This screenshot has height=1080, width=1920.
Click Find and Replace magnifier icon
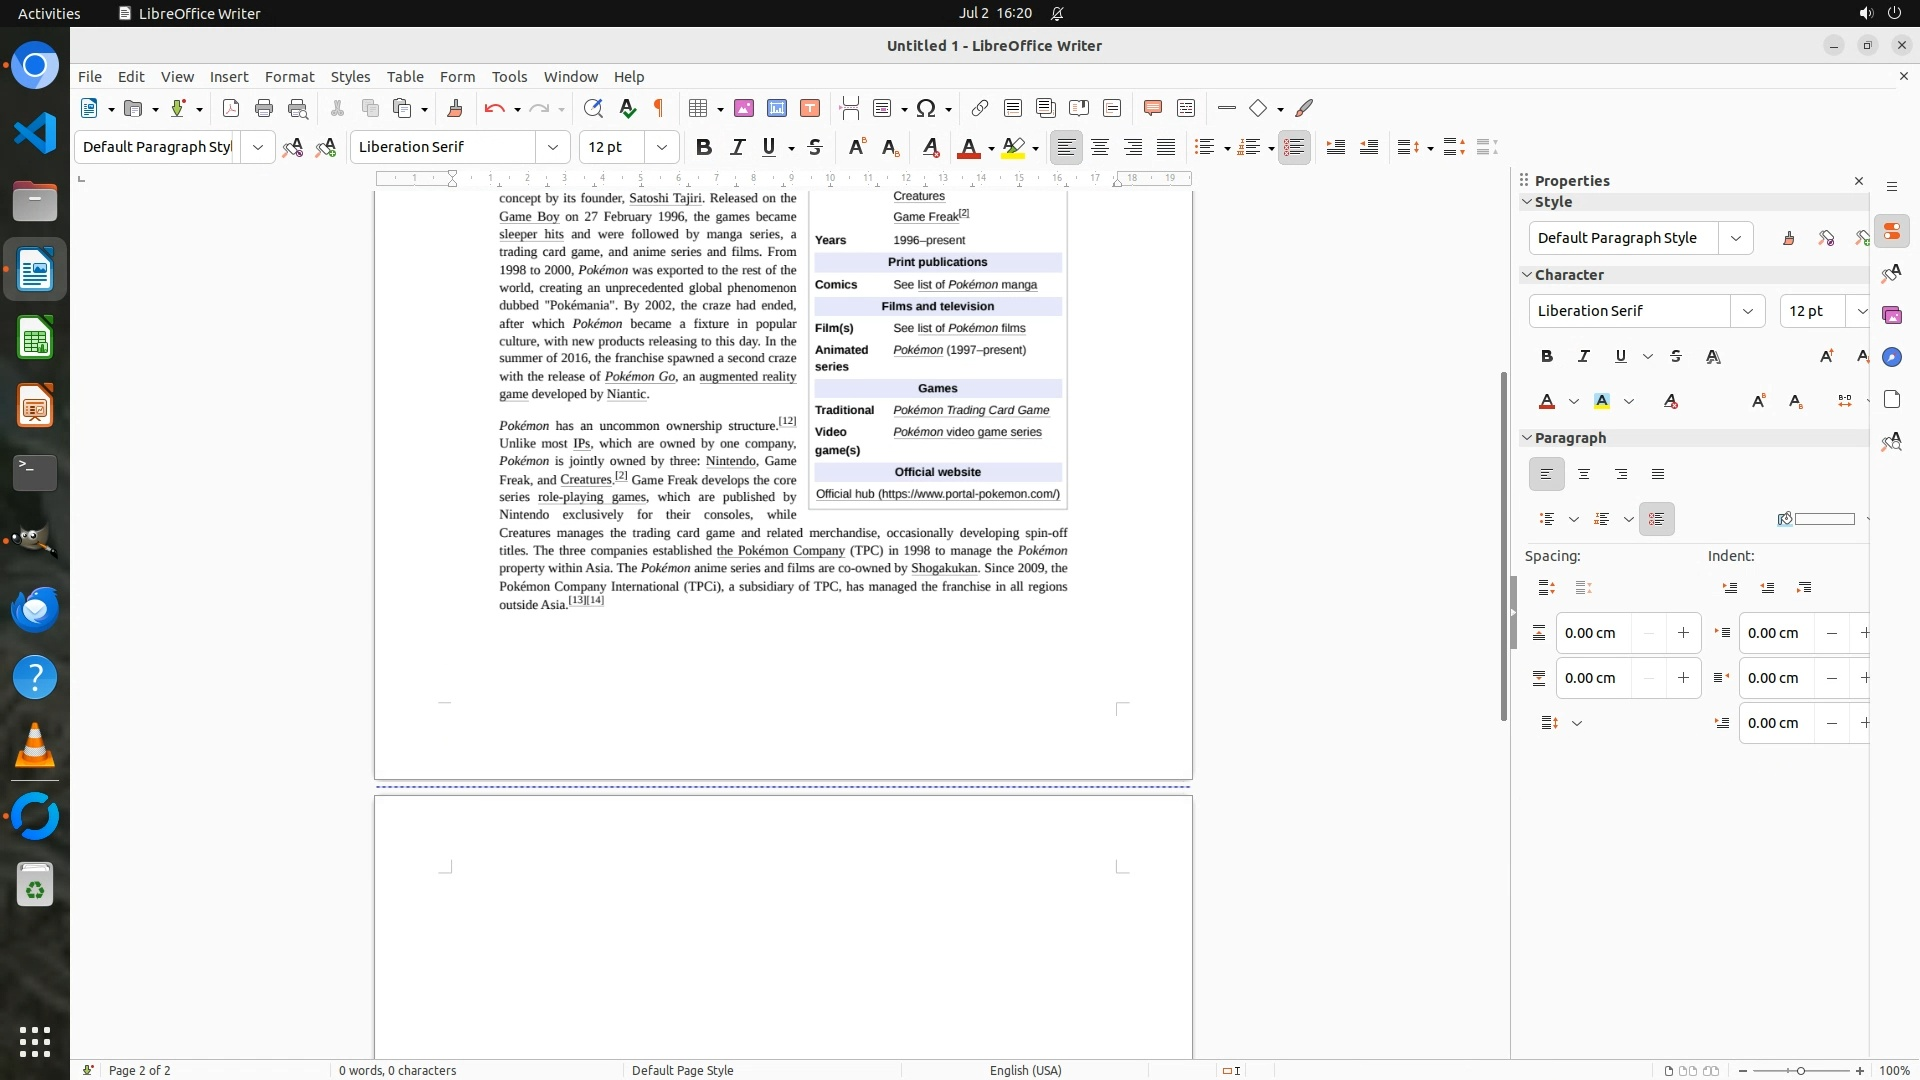[593, 108]
